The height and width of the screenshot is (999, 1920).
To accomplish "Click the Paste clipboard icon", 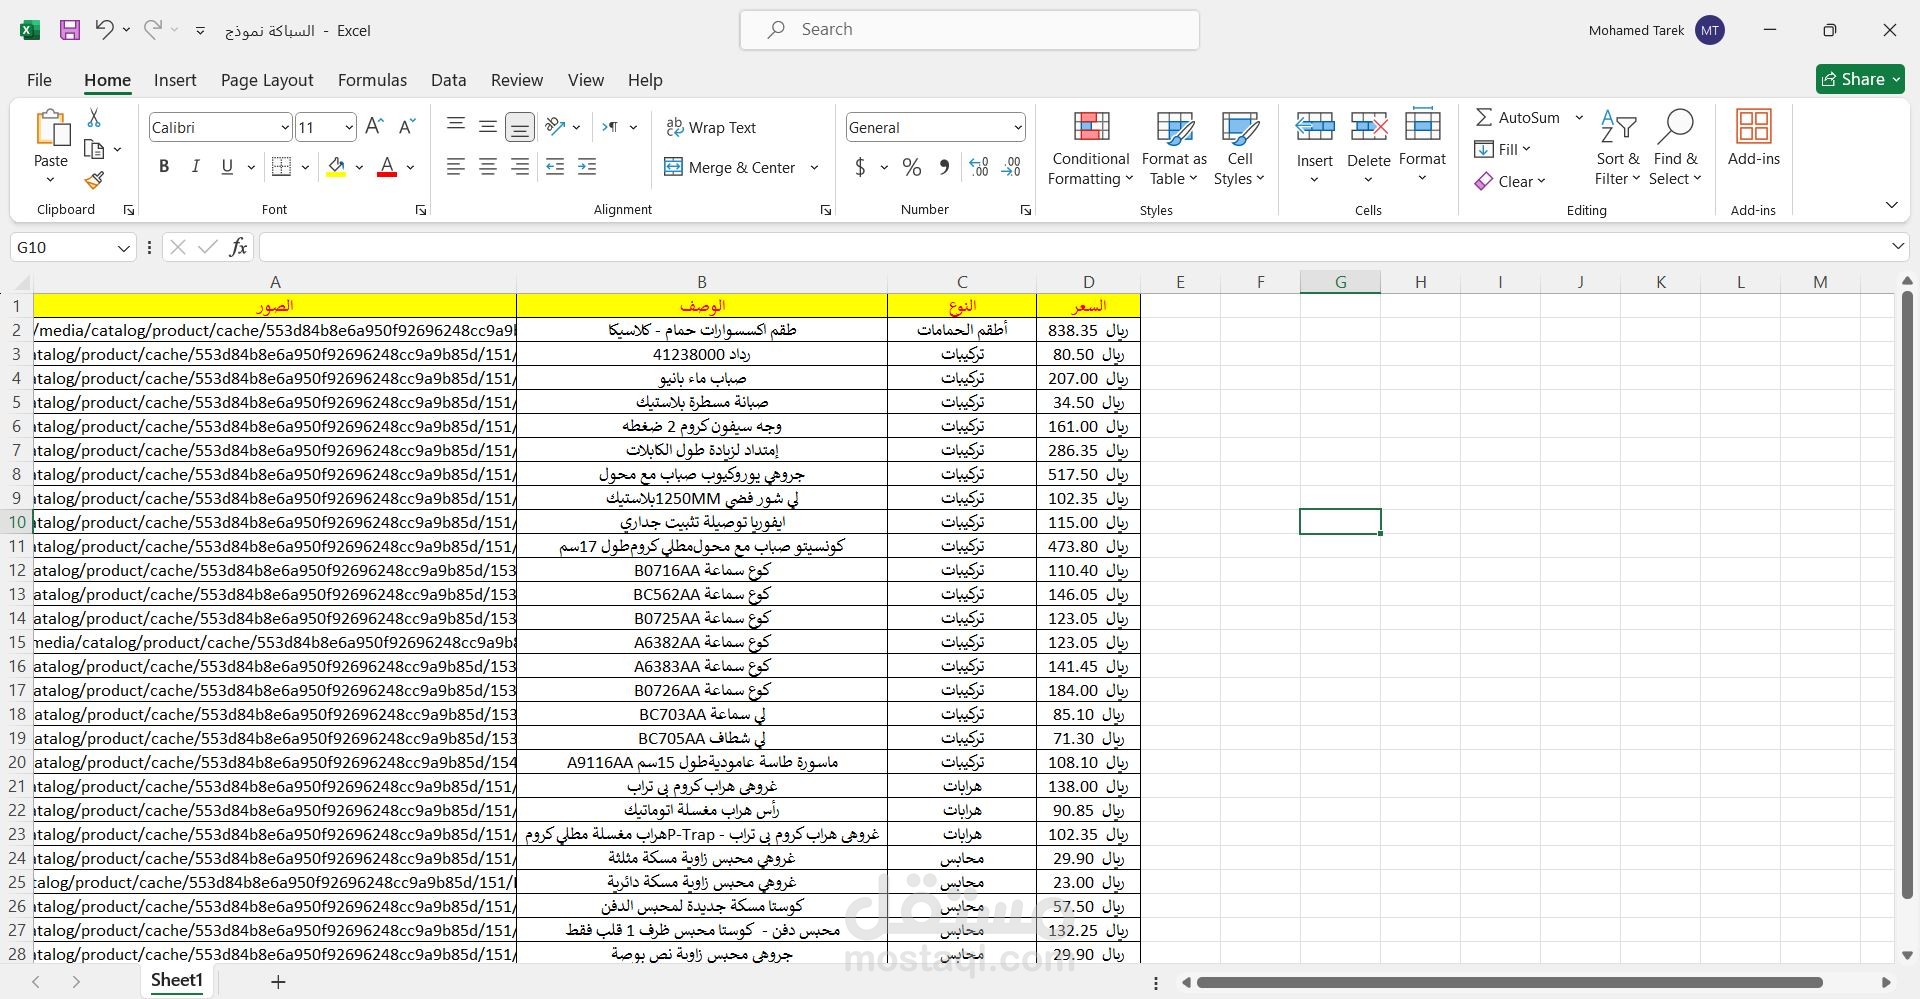I will [x=51, y=128].
